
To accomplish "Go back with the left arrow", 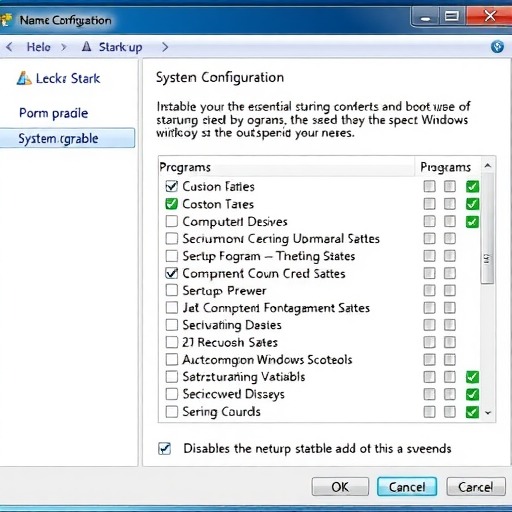I will (9, 47).
